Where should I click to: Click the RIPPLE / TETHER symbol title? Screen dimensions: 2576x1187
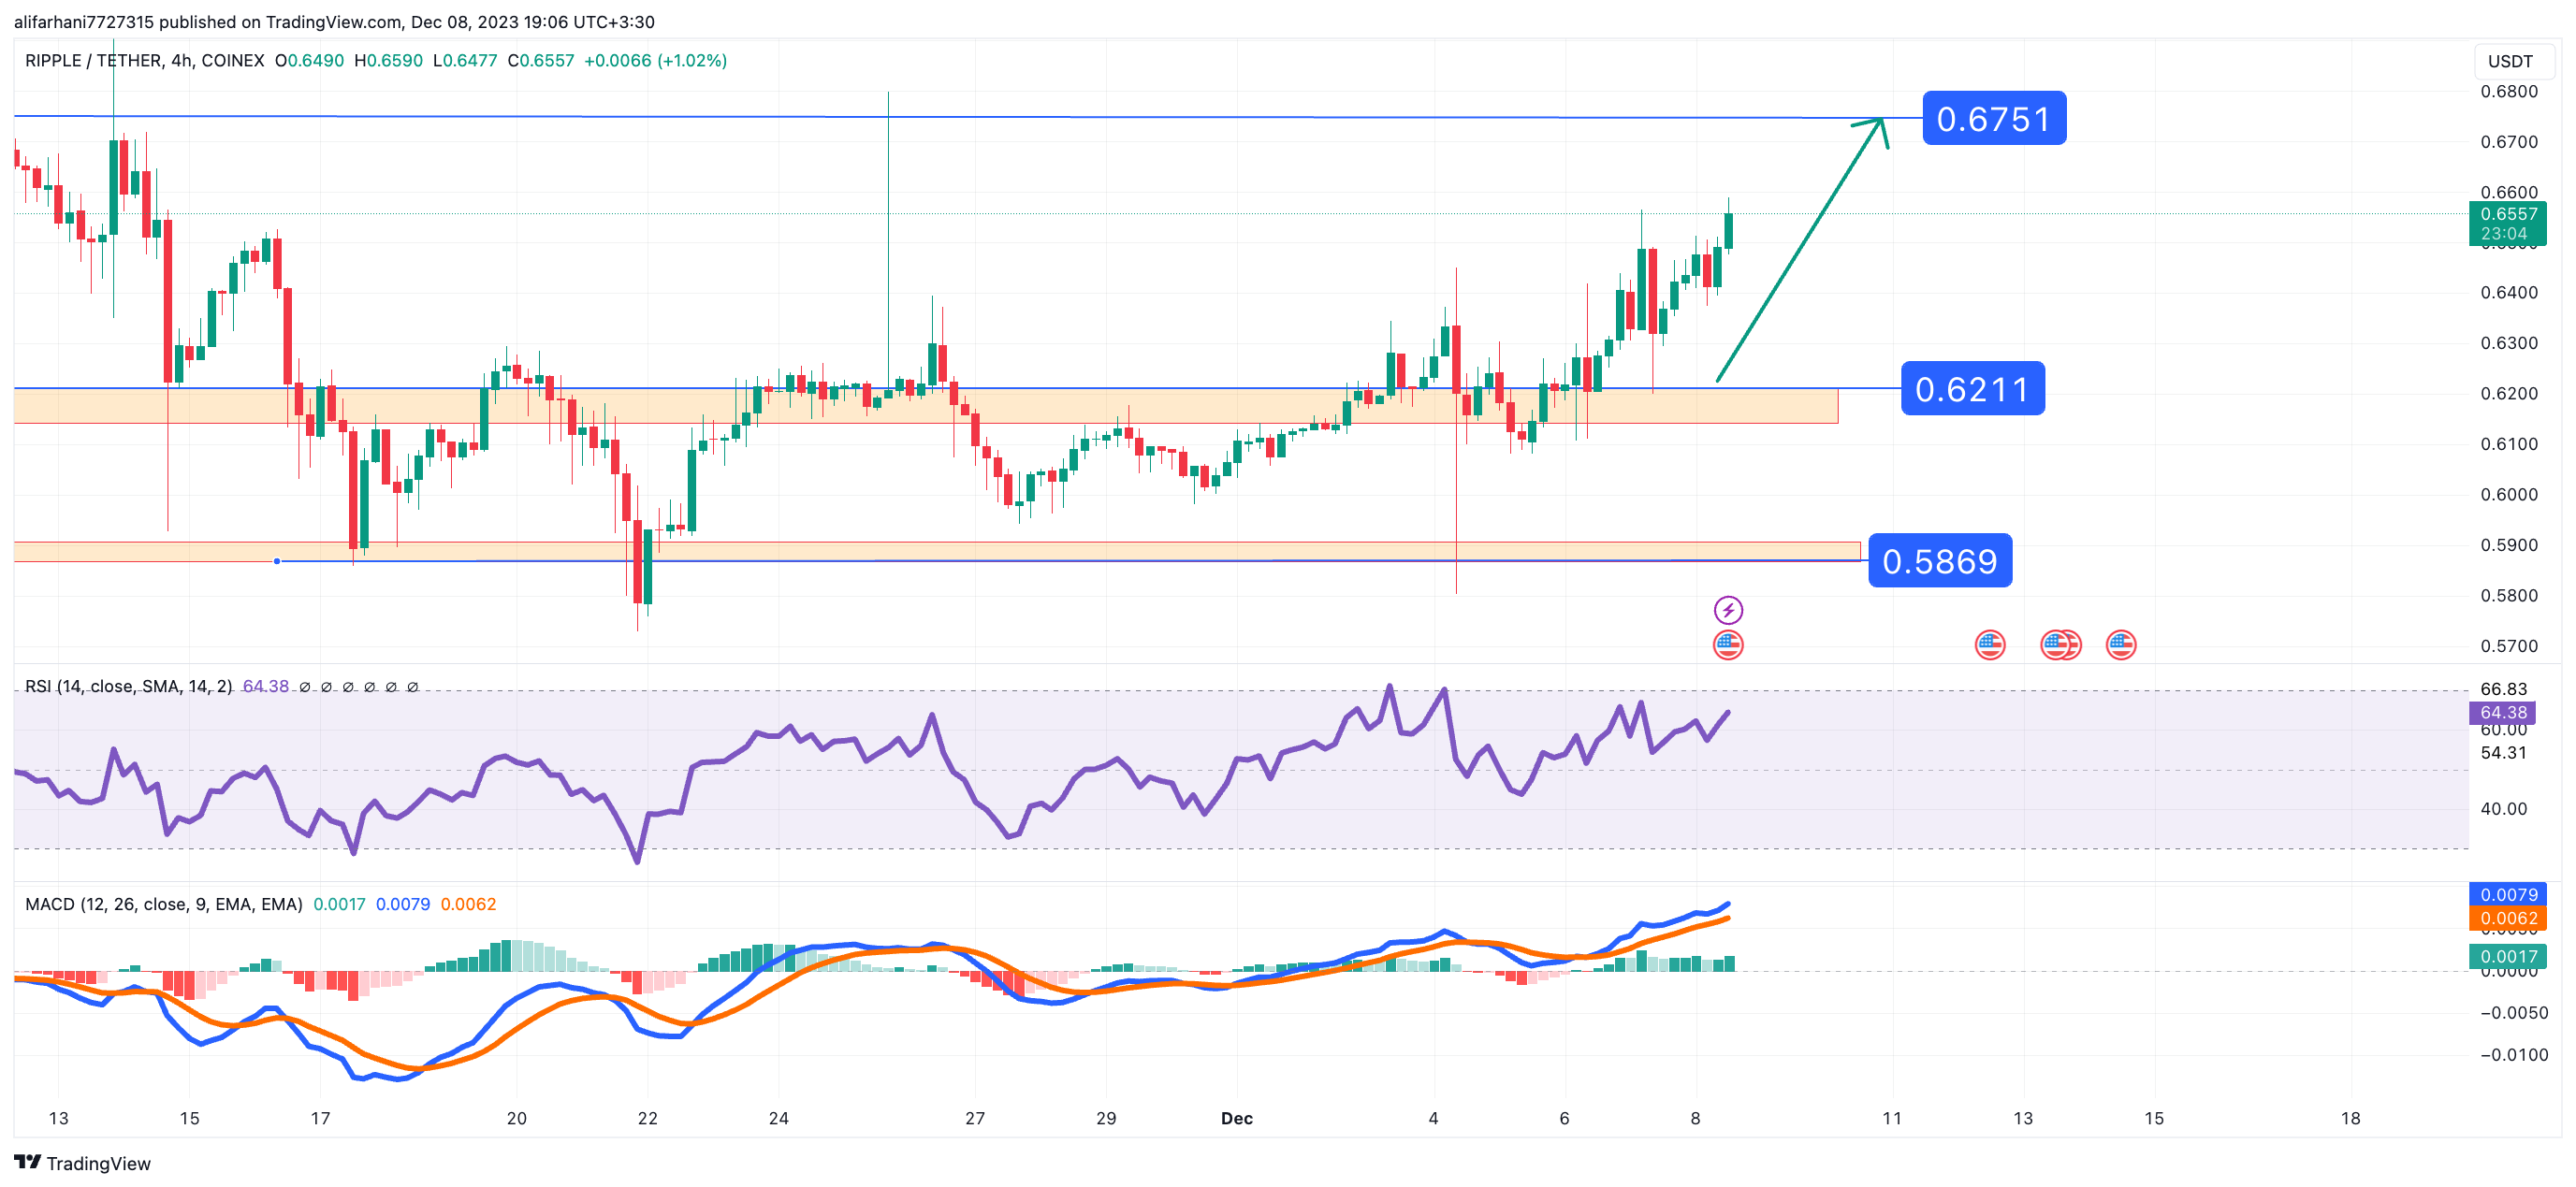point(93,61)
